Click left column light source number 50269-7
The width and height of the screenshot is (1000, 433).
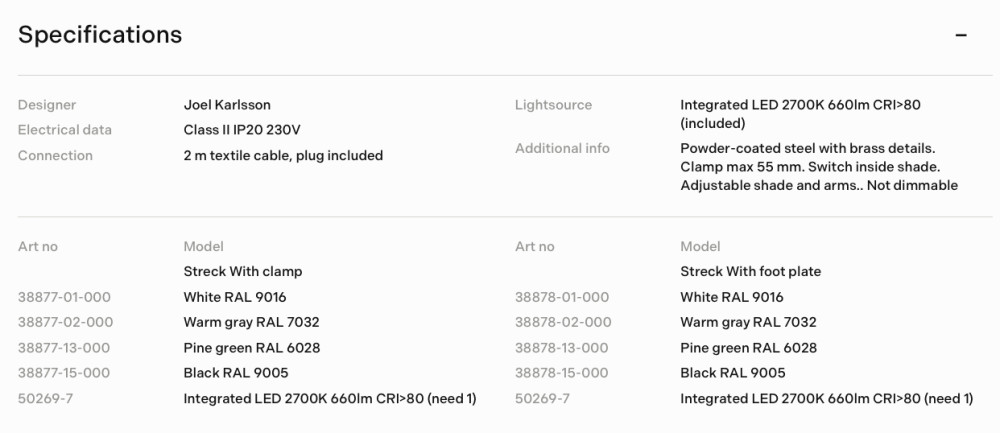tap(46, 399)
